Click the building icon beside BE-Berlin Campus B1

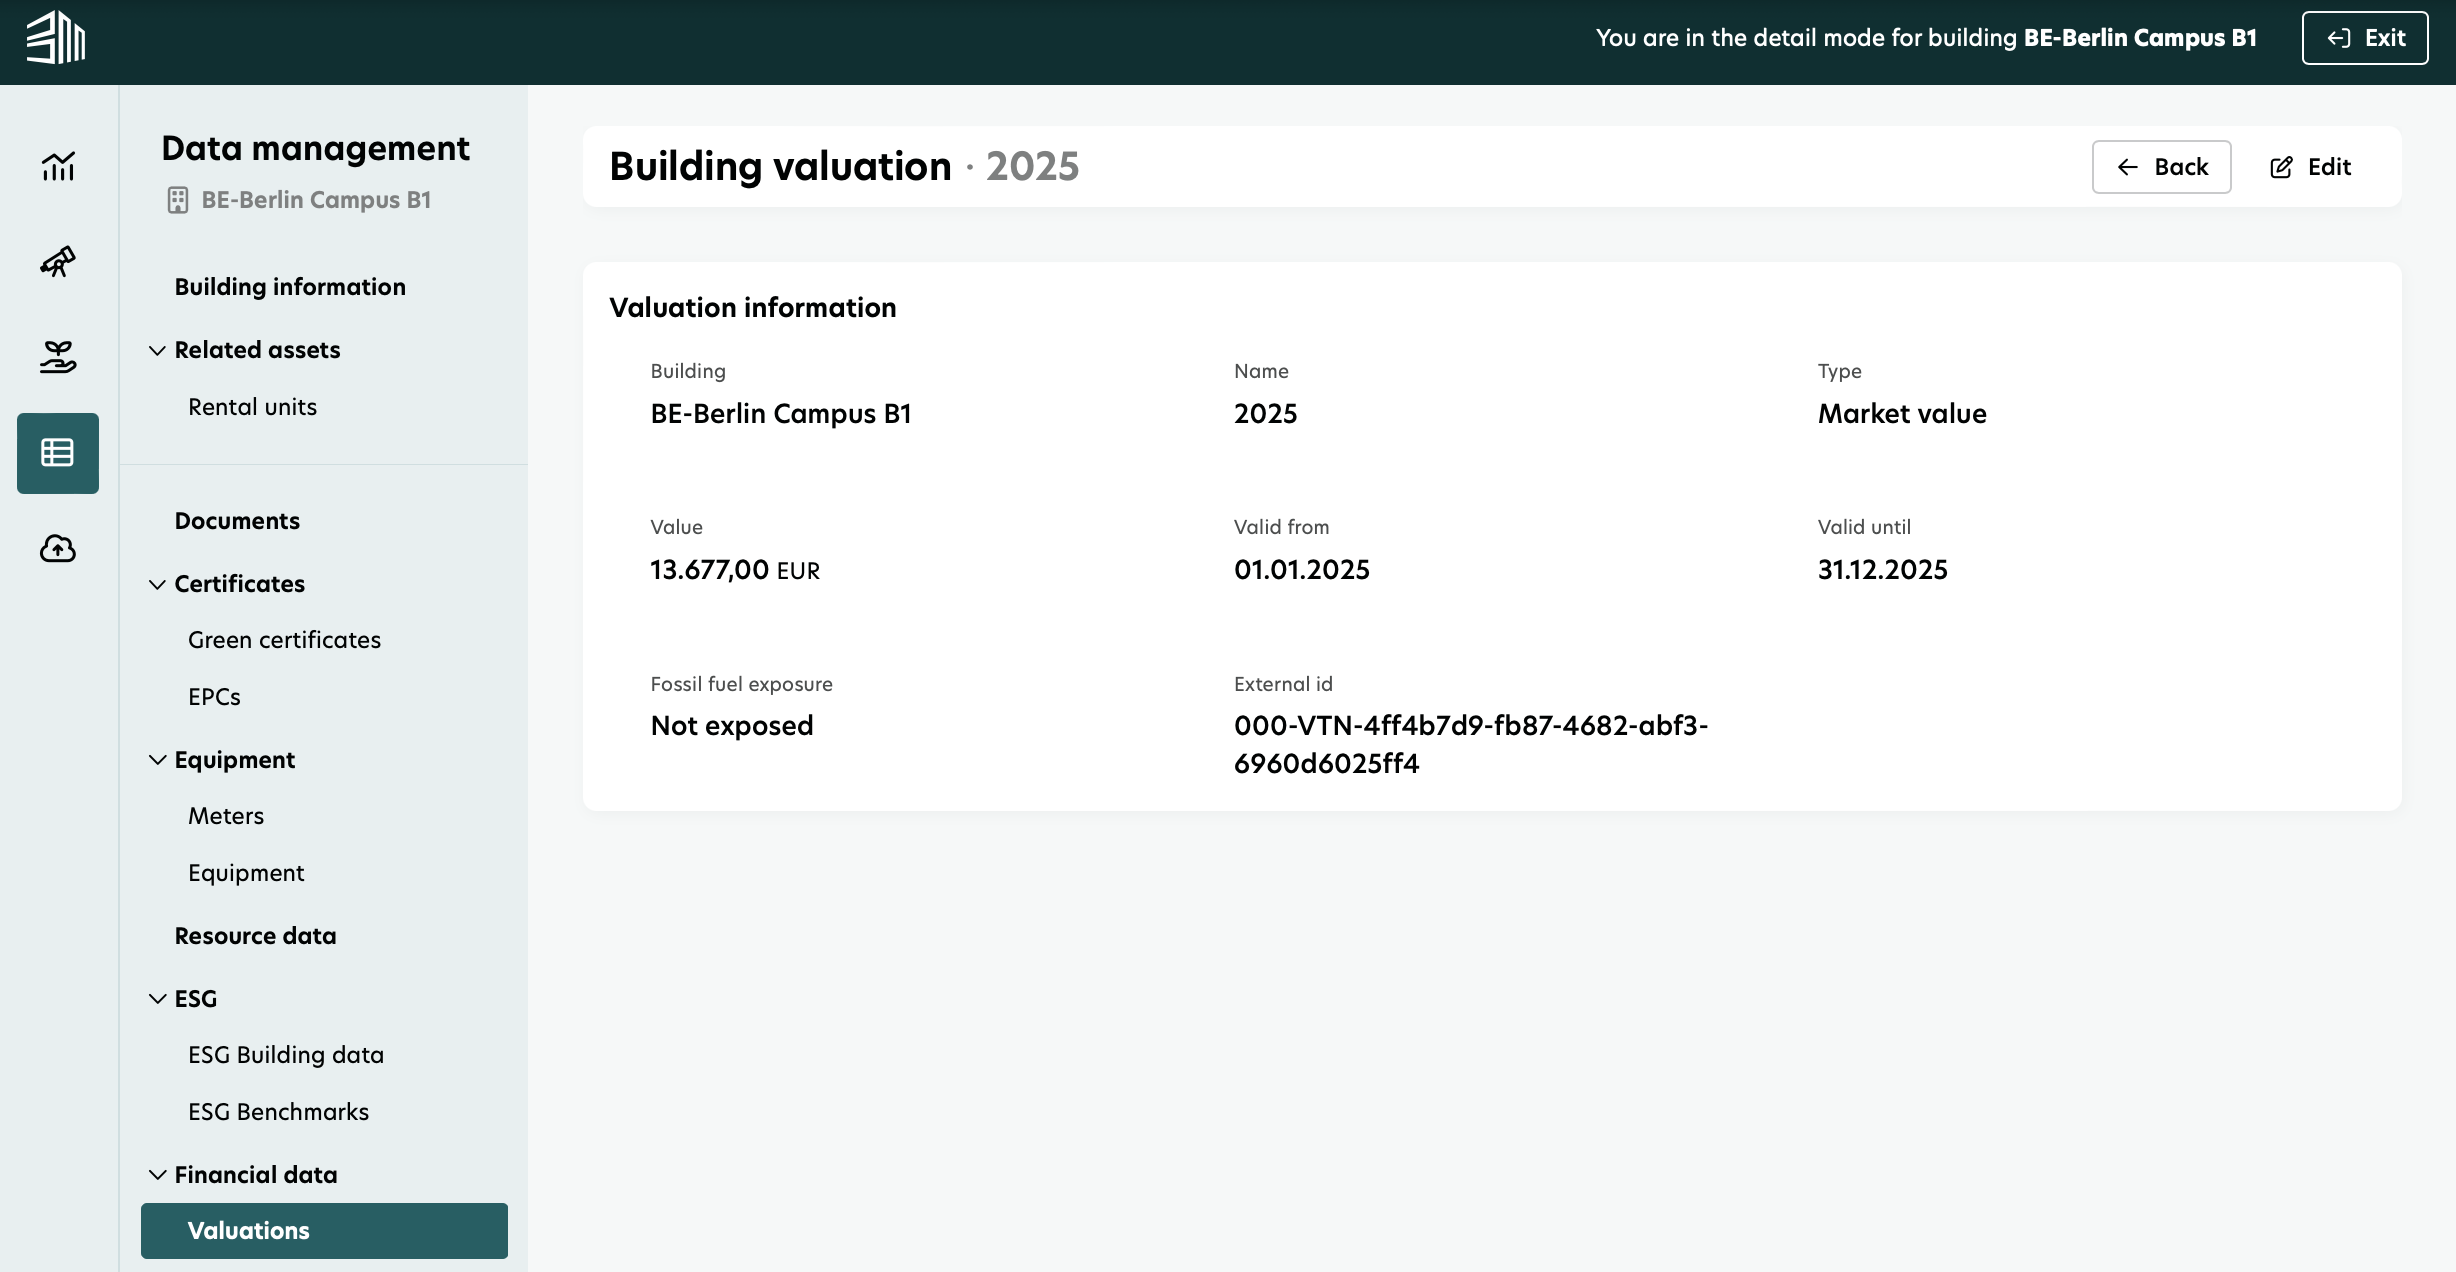pyautogui.click(x=177, y=200)
